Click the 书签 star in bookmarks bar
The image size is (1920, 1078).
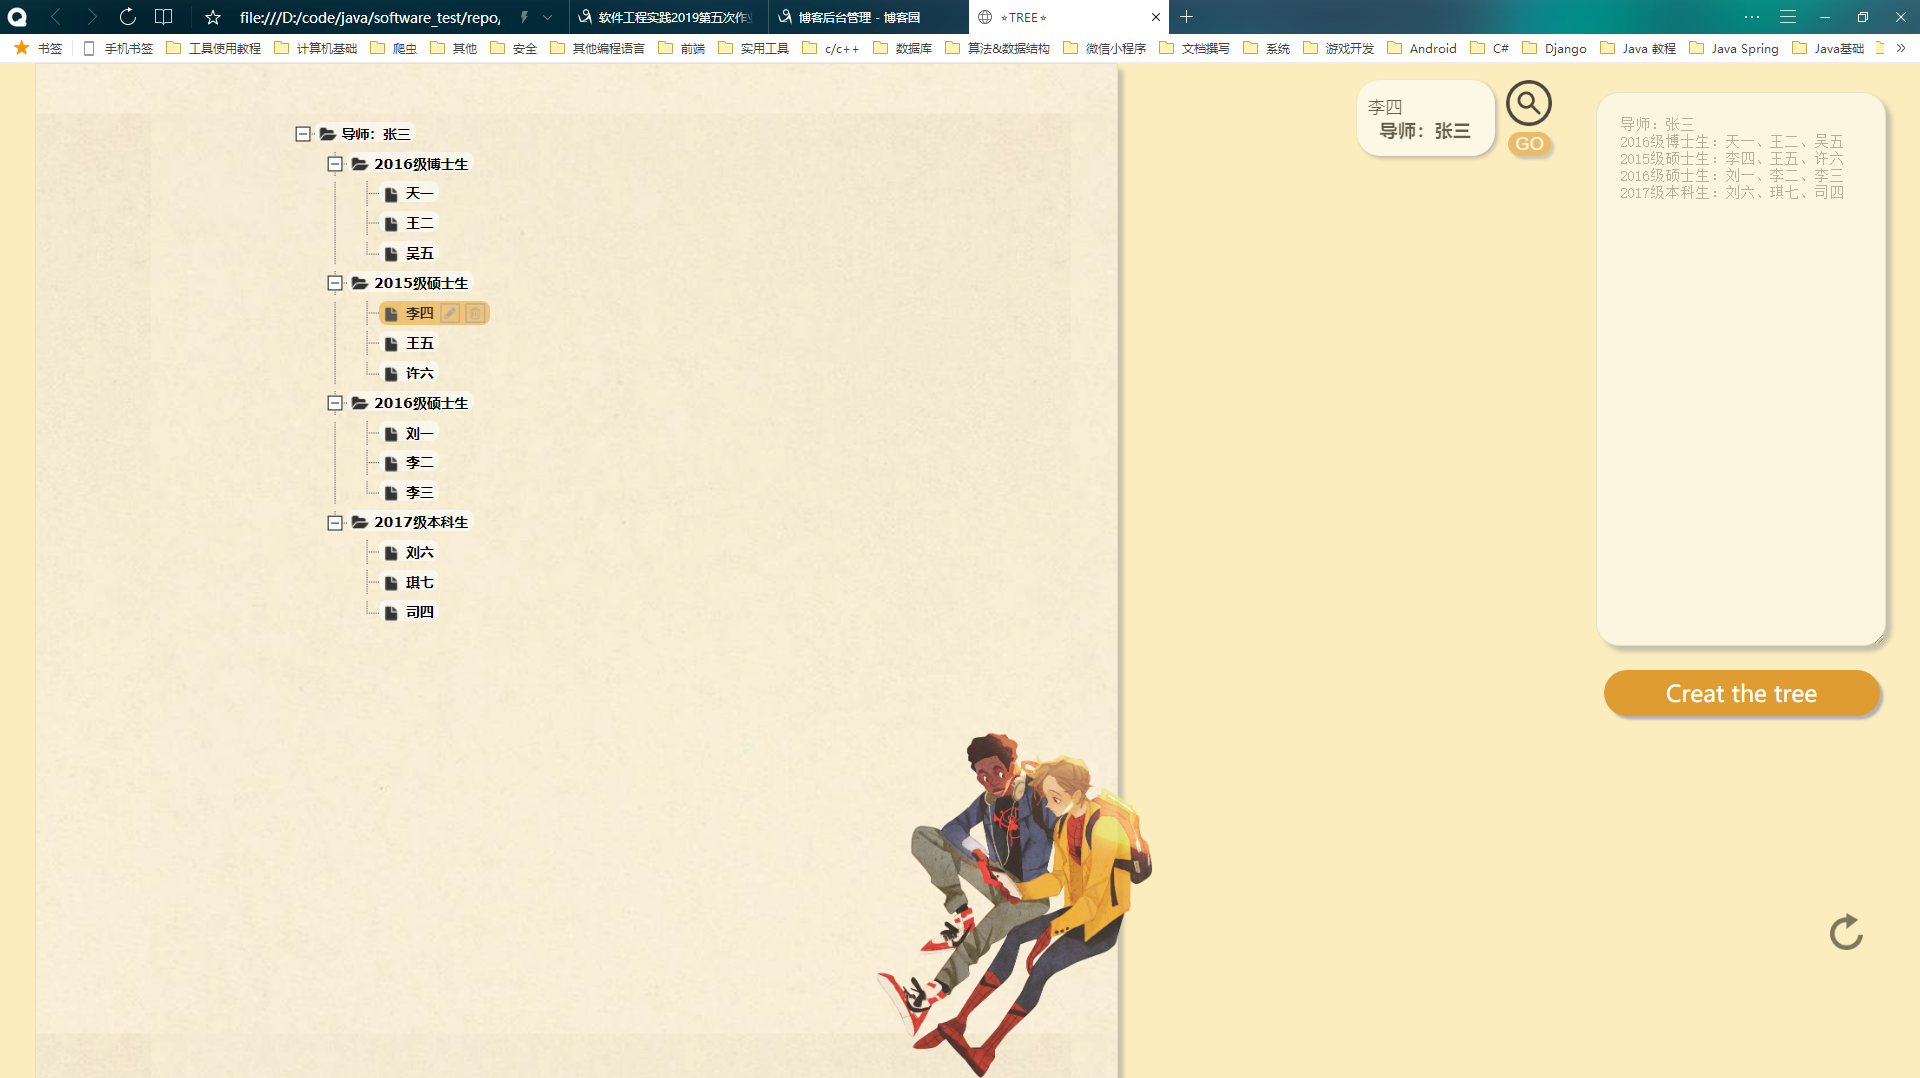coord(22,48)
